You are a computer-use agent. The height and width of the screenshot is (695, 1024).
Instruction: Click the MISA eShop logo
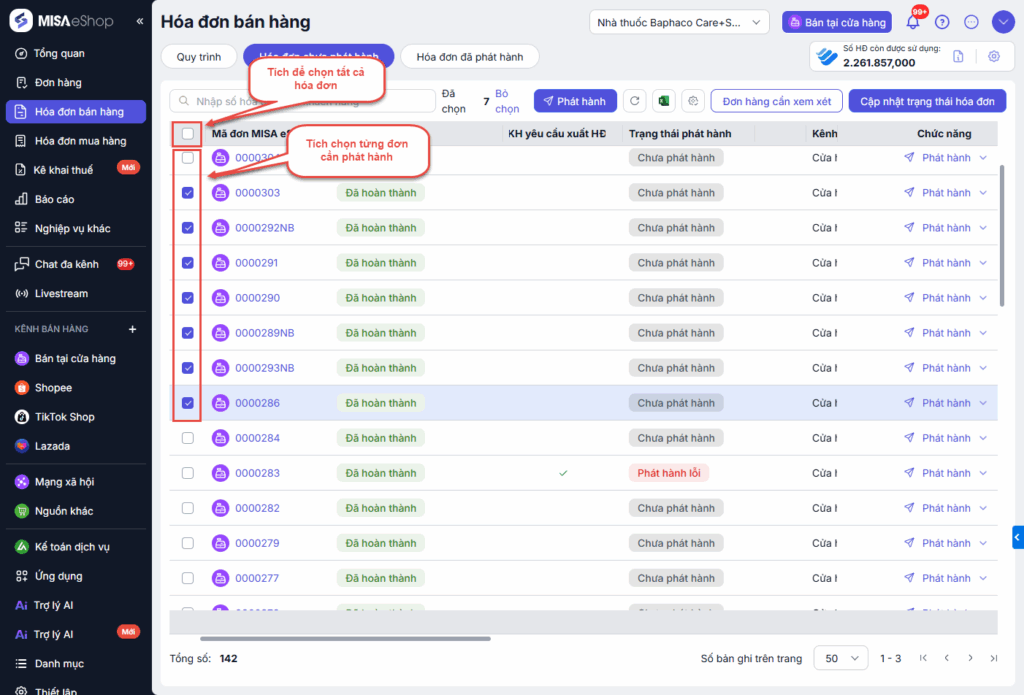click(x=61, y=21)
